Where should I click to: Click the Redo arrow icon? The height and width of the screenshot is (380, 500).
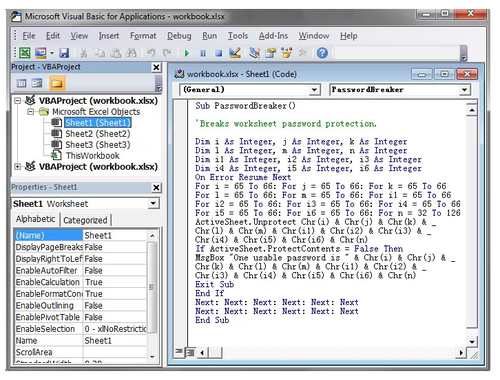point(167,53)
